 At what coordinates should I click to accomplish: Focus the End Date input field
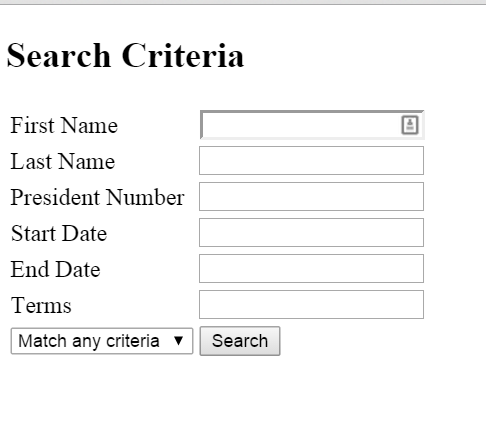coord(311,268)
